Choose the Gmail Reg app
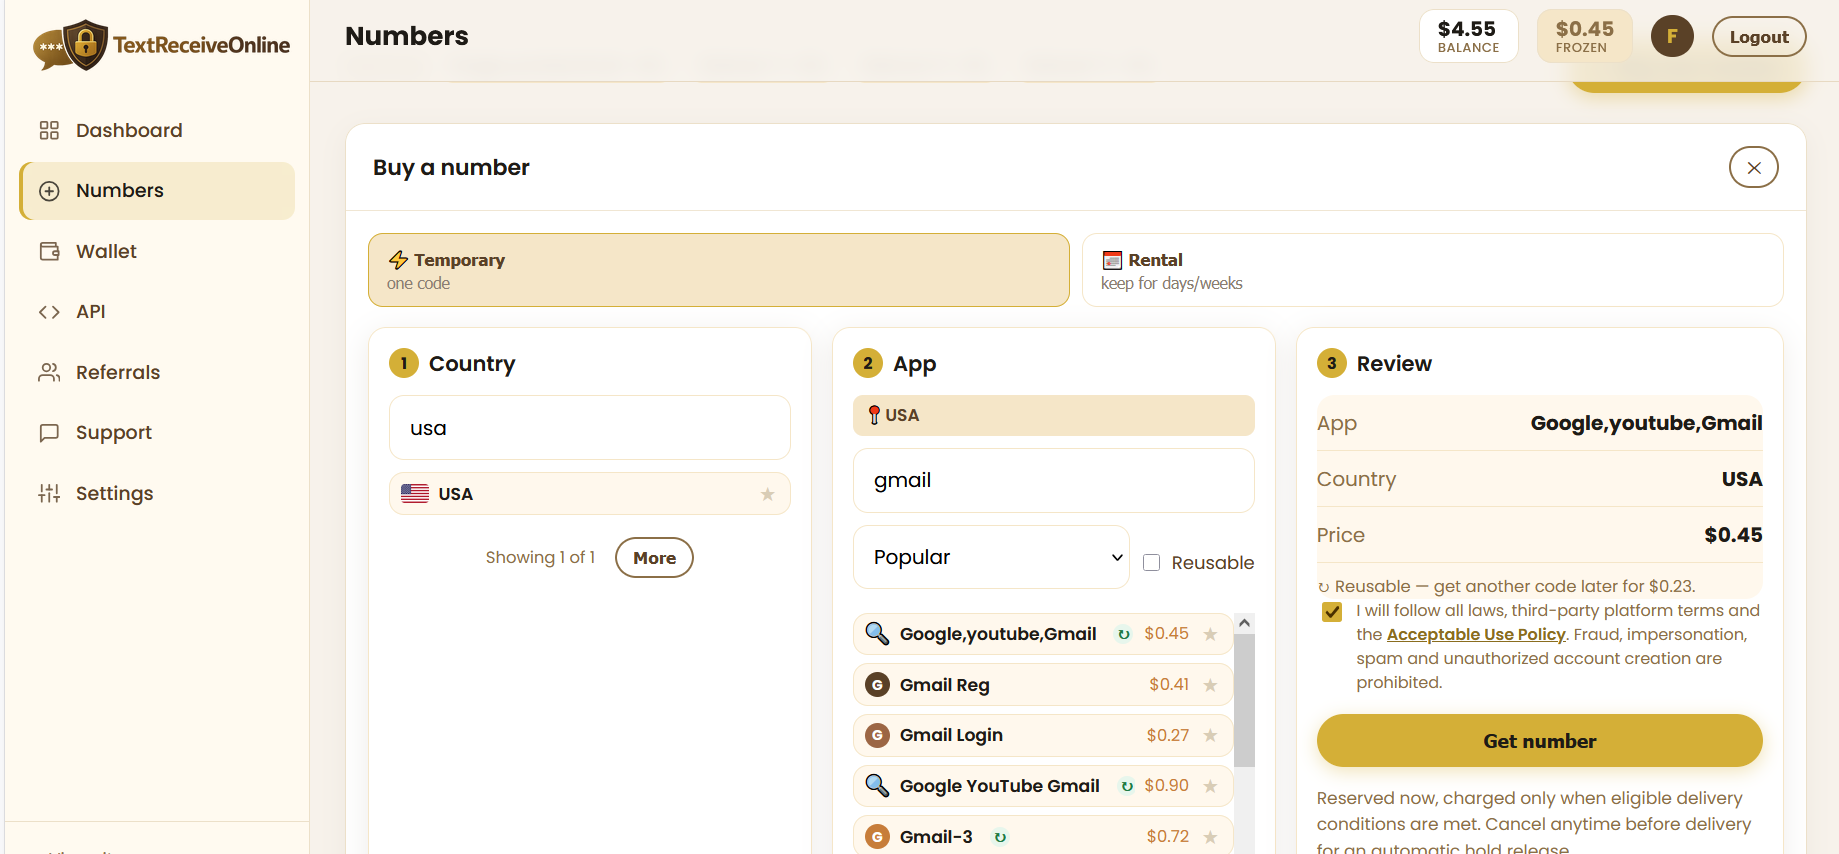The height and width of the screenshot is (854, 1839). [1043, 685]
